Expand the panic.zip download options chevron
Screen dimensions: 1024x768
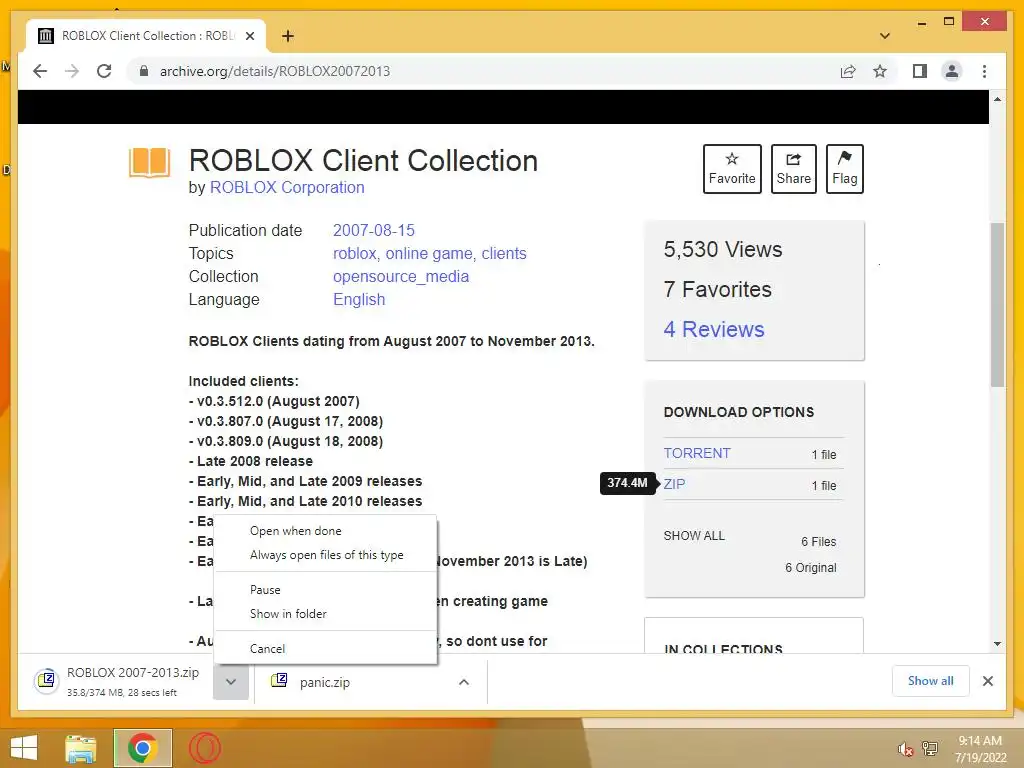click(x=464, y=682)
